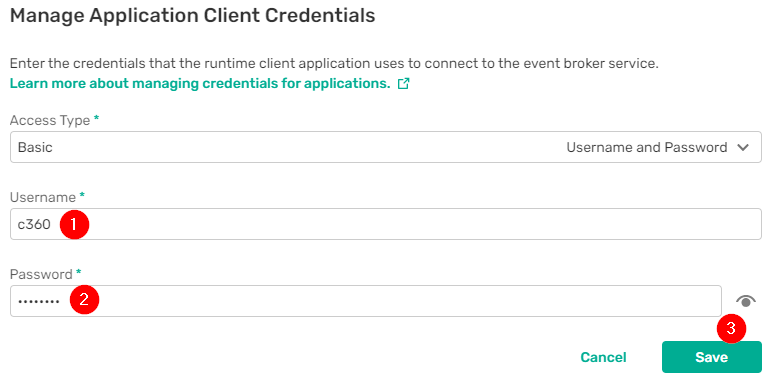The height and width of the screenshot is (382, 772).
Task: Focus the Username field containing c360
Action: (386, 224)
